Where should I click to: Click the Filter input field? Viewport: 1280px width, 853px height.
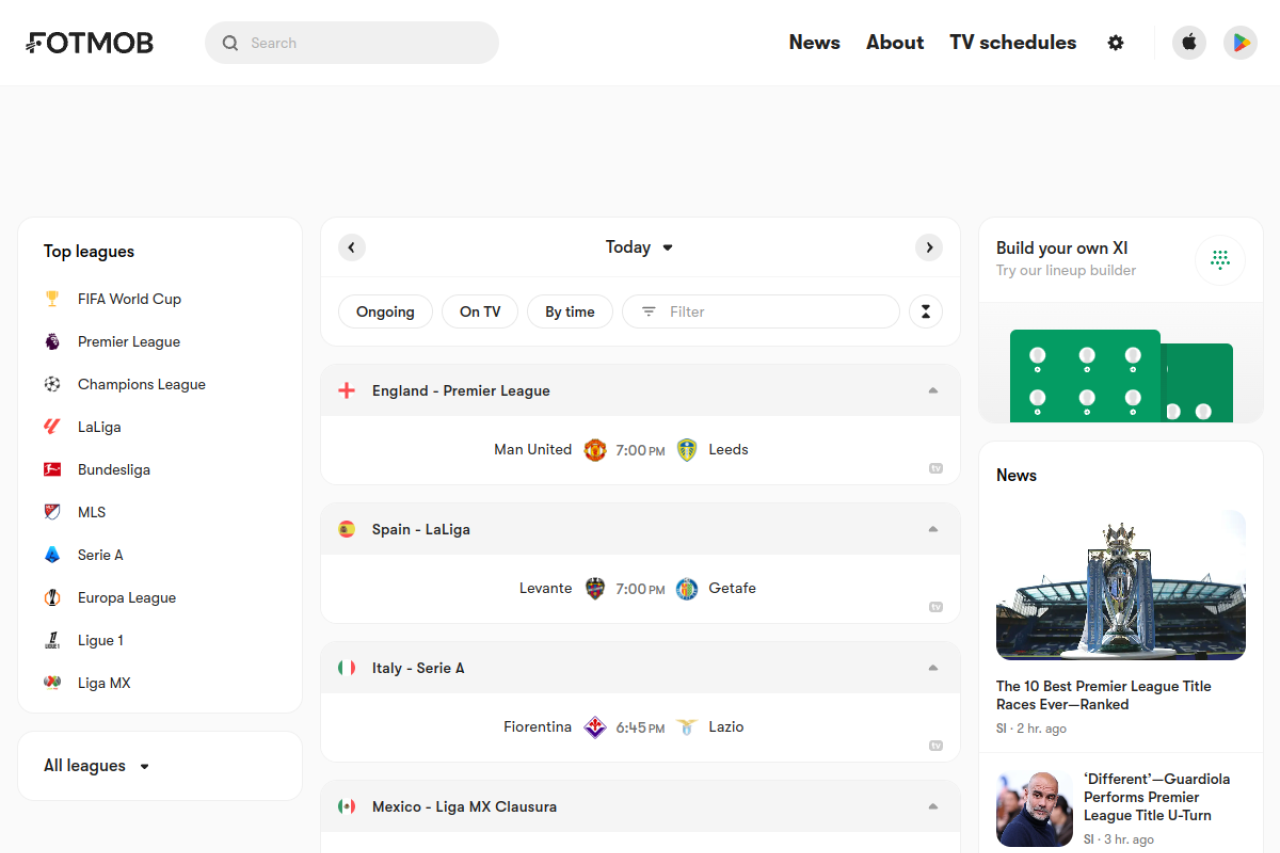tap(770, 312)
